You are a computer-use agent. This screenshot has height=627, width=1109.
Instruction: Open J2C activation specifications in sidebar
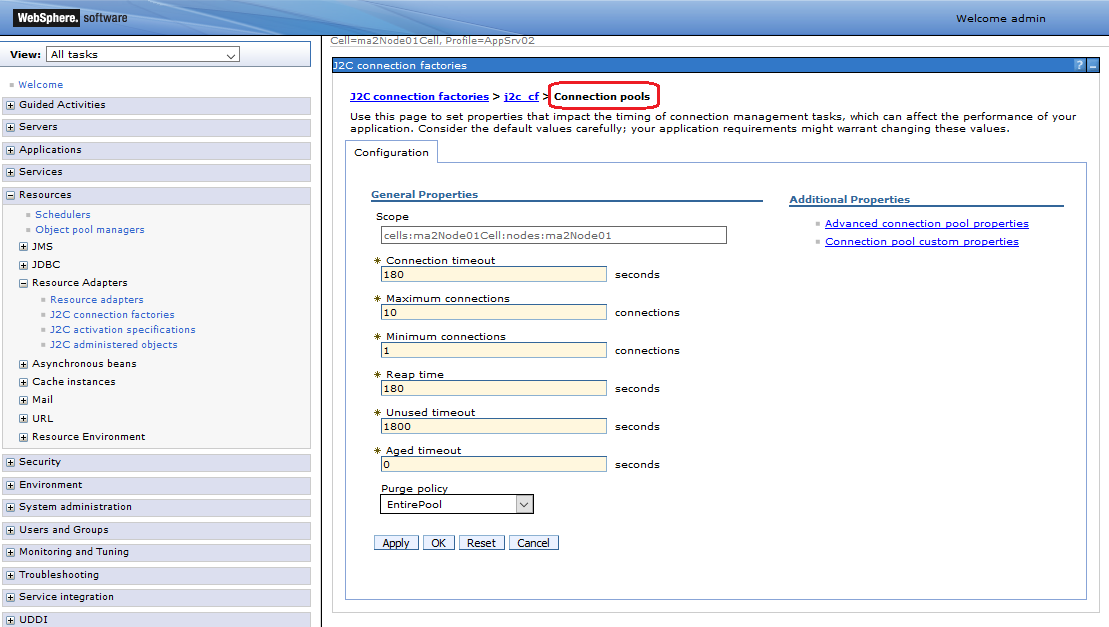(123, 330)
